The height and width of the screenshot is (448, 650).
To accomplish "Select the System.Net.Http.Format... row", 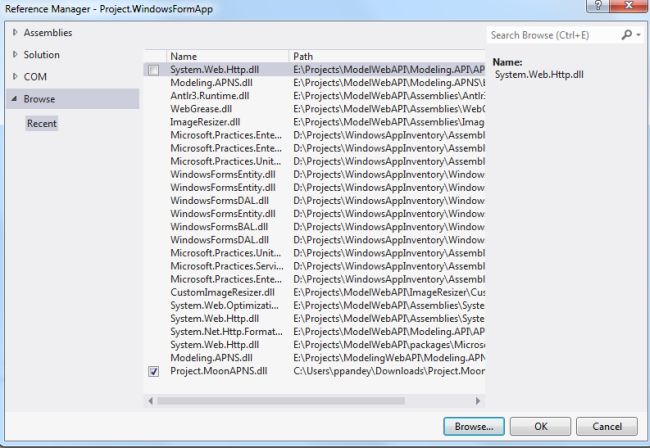I will pyautogui.click(x=314, y=332).
